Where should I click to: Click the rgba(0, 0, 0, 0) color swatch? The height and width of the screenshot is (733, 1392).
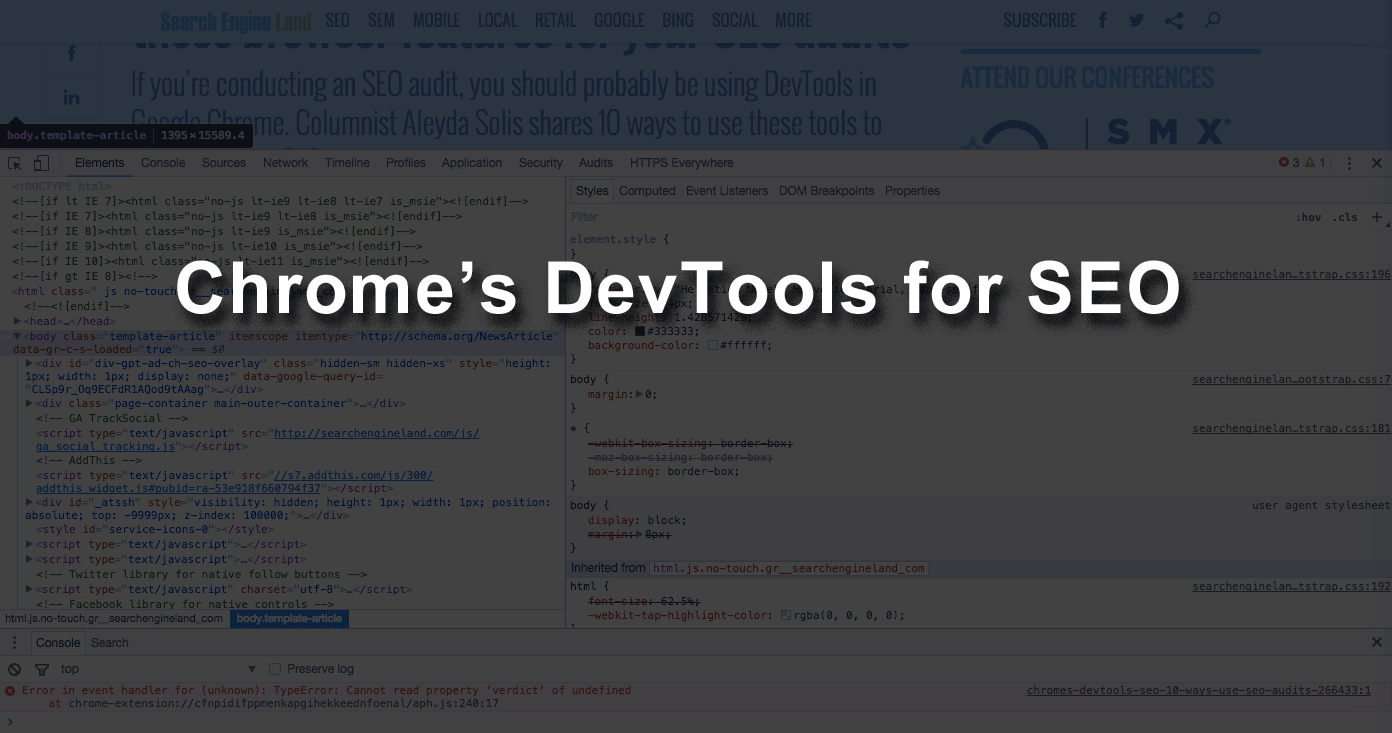click(786, 615)
